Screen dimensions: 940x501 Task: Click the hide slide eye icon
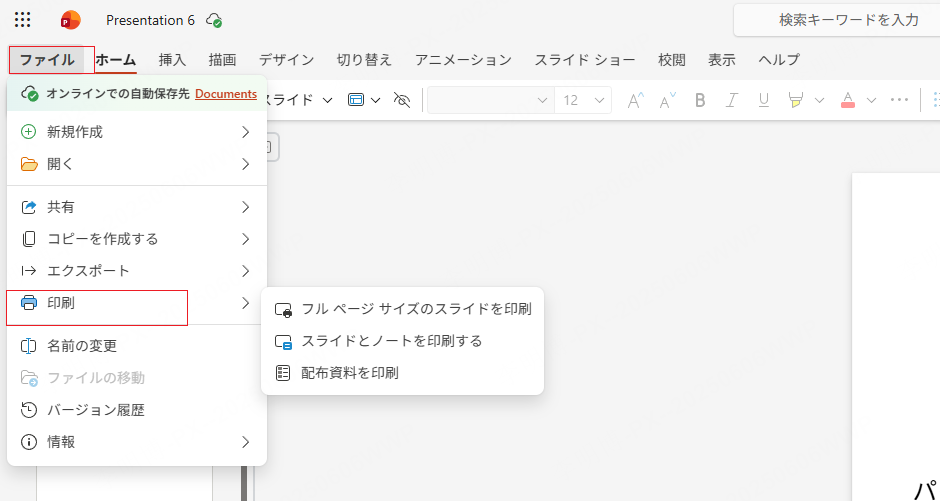tap(402, 100)
